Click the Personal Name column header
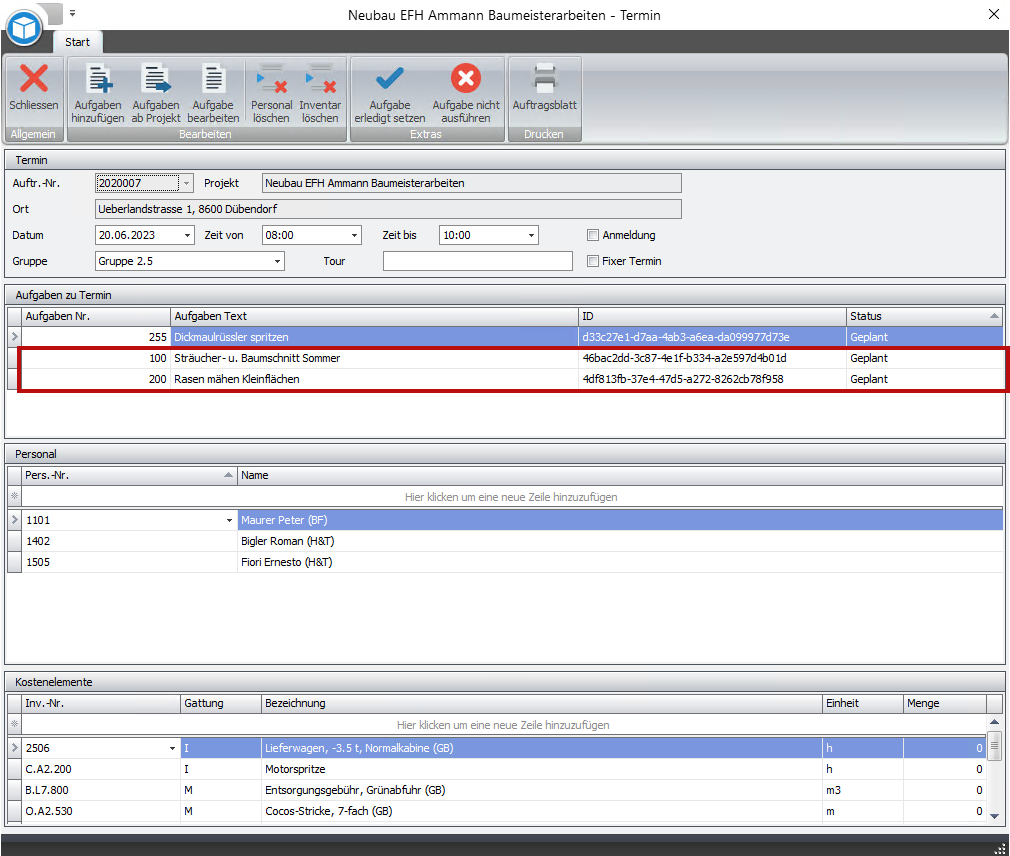Screen dimensions: 1010x856 pos(620,475)
